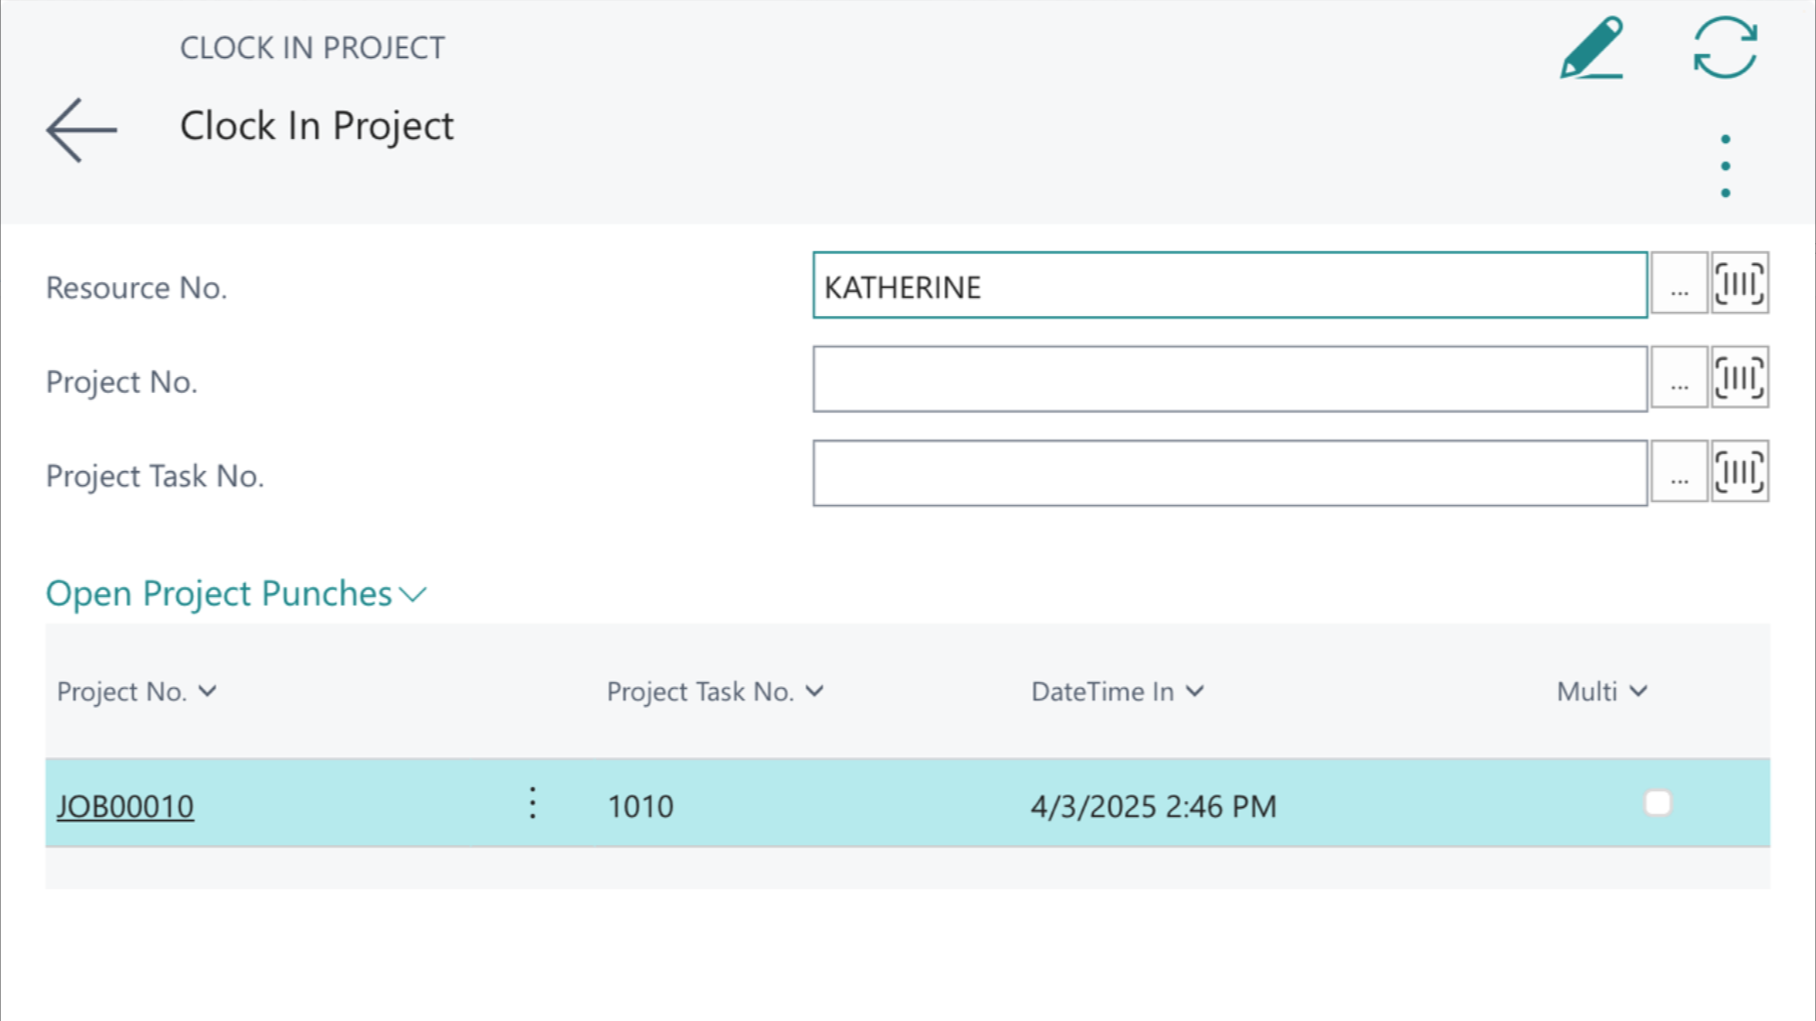Click the back arrow icon
Image resolution: width=1816 pixels, height=1021 pixels.
(81, 130)
